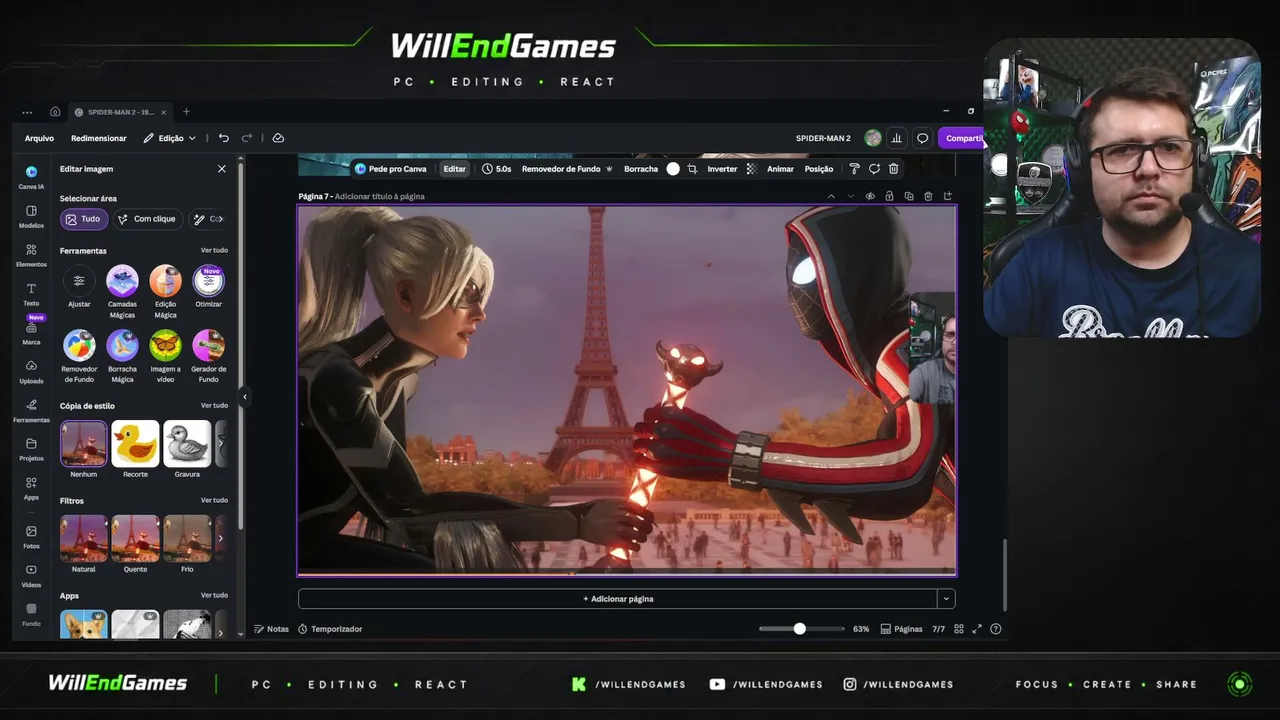Click the Compartilhar share button
Image resolution: width=1280 pixels, height=720 pixels.
962,138
